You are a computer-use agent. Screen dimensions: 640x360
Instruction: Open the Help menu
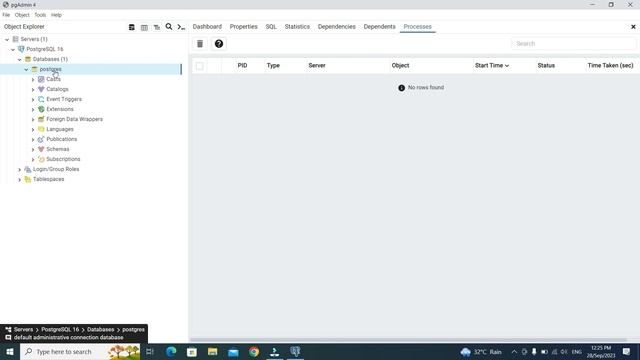coord(56,15)
